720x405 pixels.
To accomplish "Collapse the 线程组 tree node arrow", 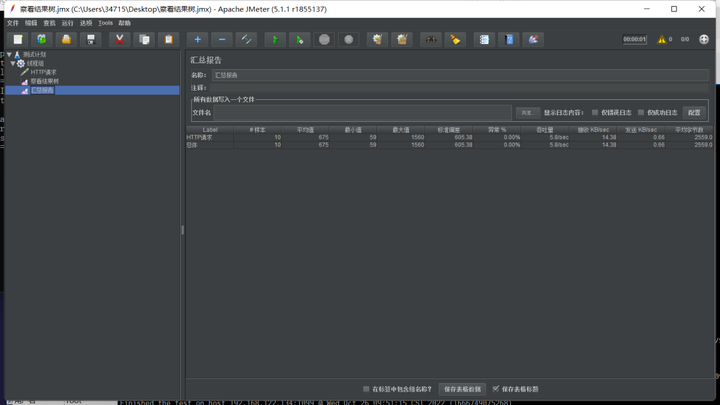I will pyautogui.click(x=13, y=63).
